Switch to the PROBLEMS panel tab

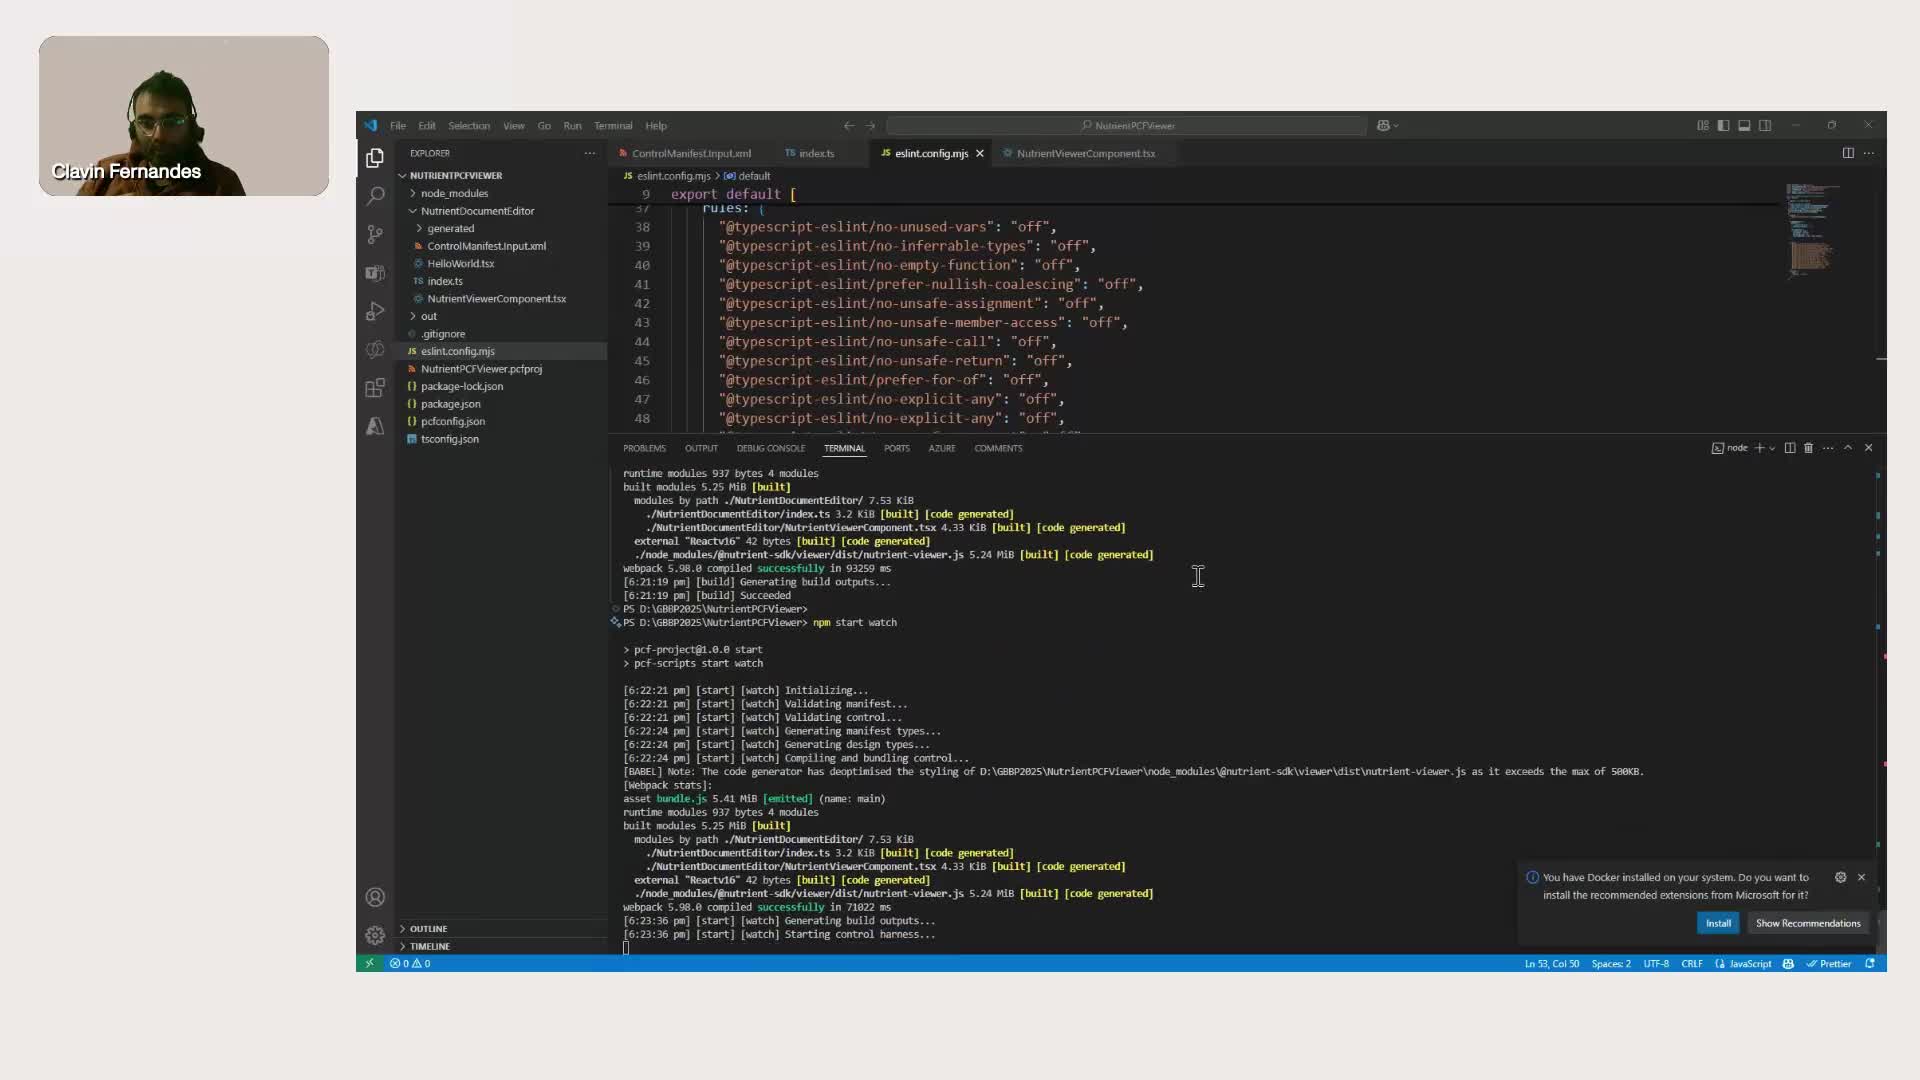[644, 448]
